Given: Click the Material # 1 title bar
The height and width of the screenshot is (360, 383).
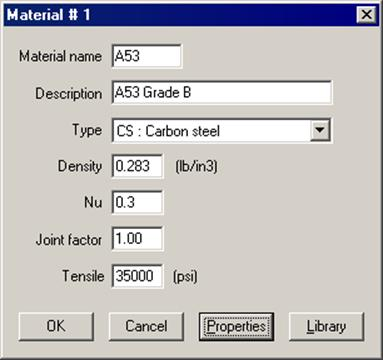Looking at the screenshot, I should click(x=191, y=15).
